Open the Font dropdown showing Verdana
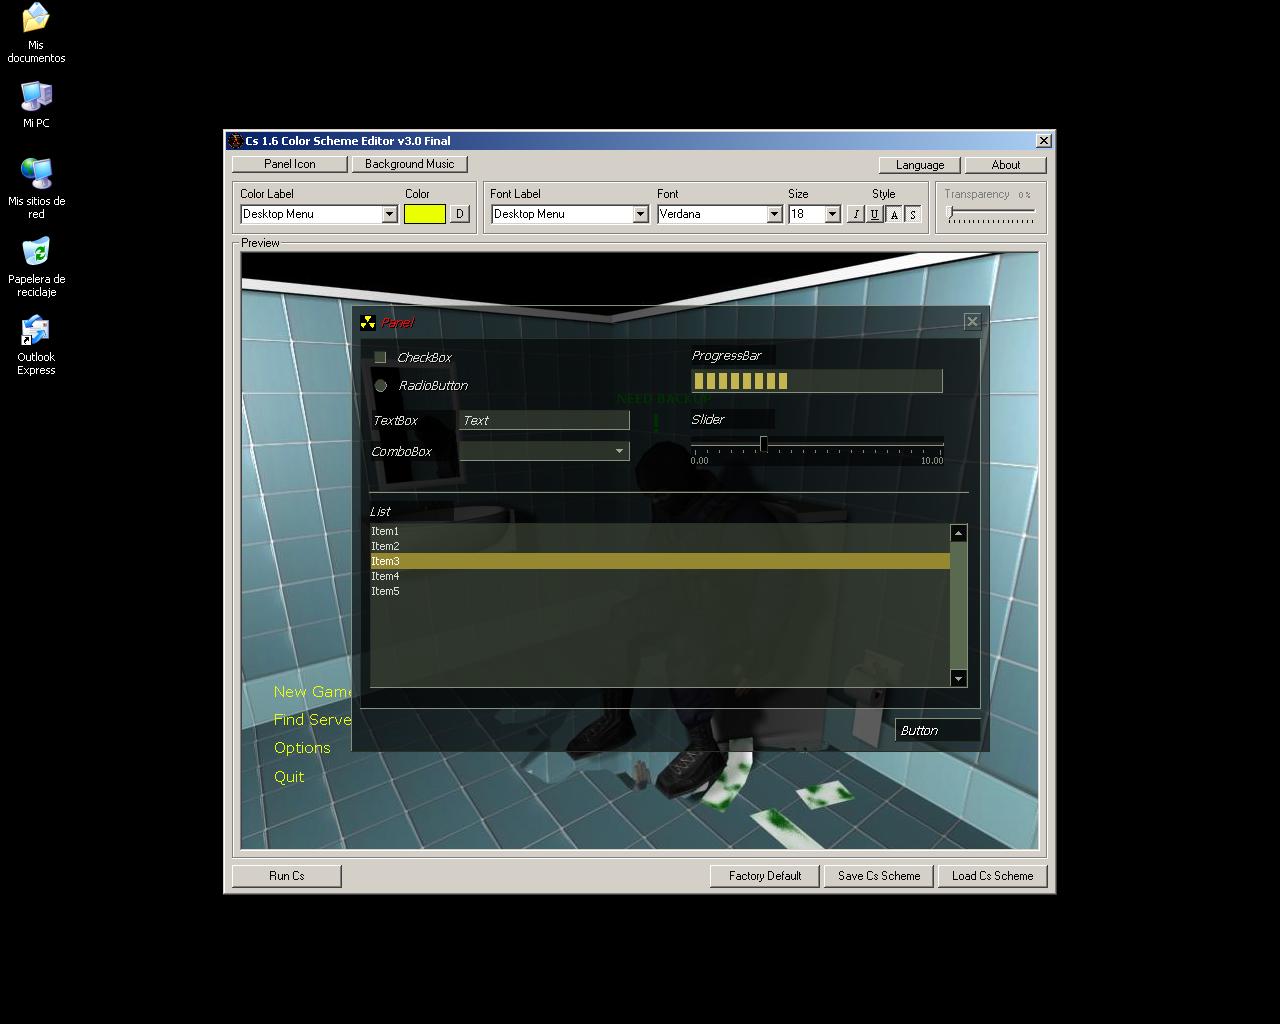 coord(773,214)
